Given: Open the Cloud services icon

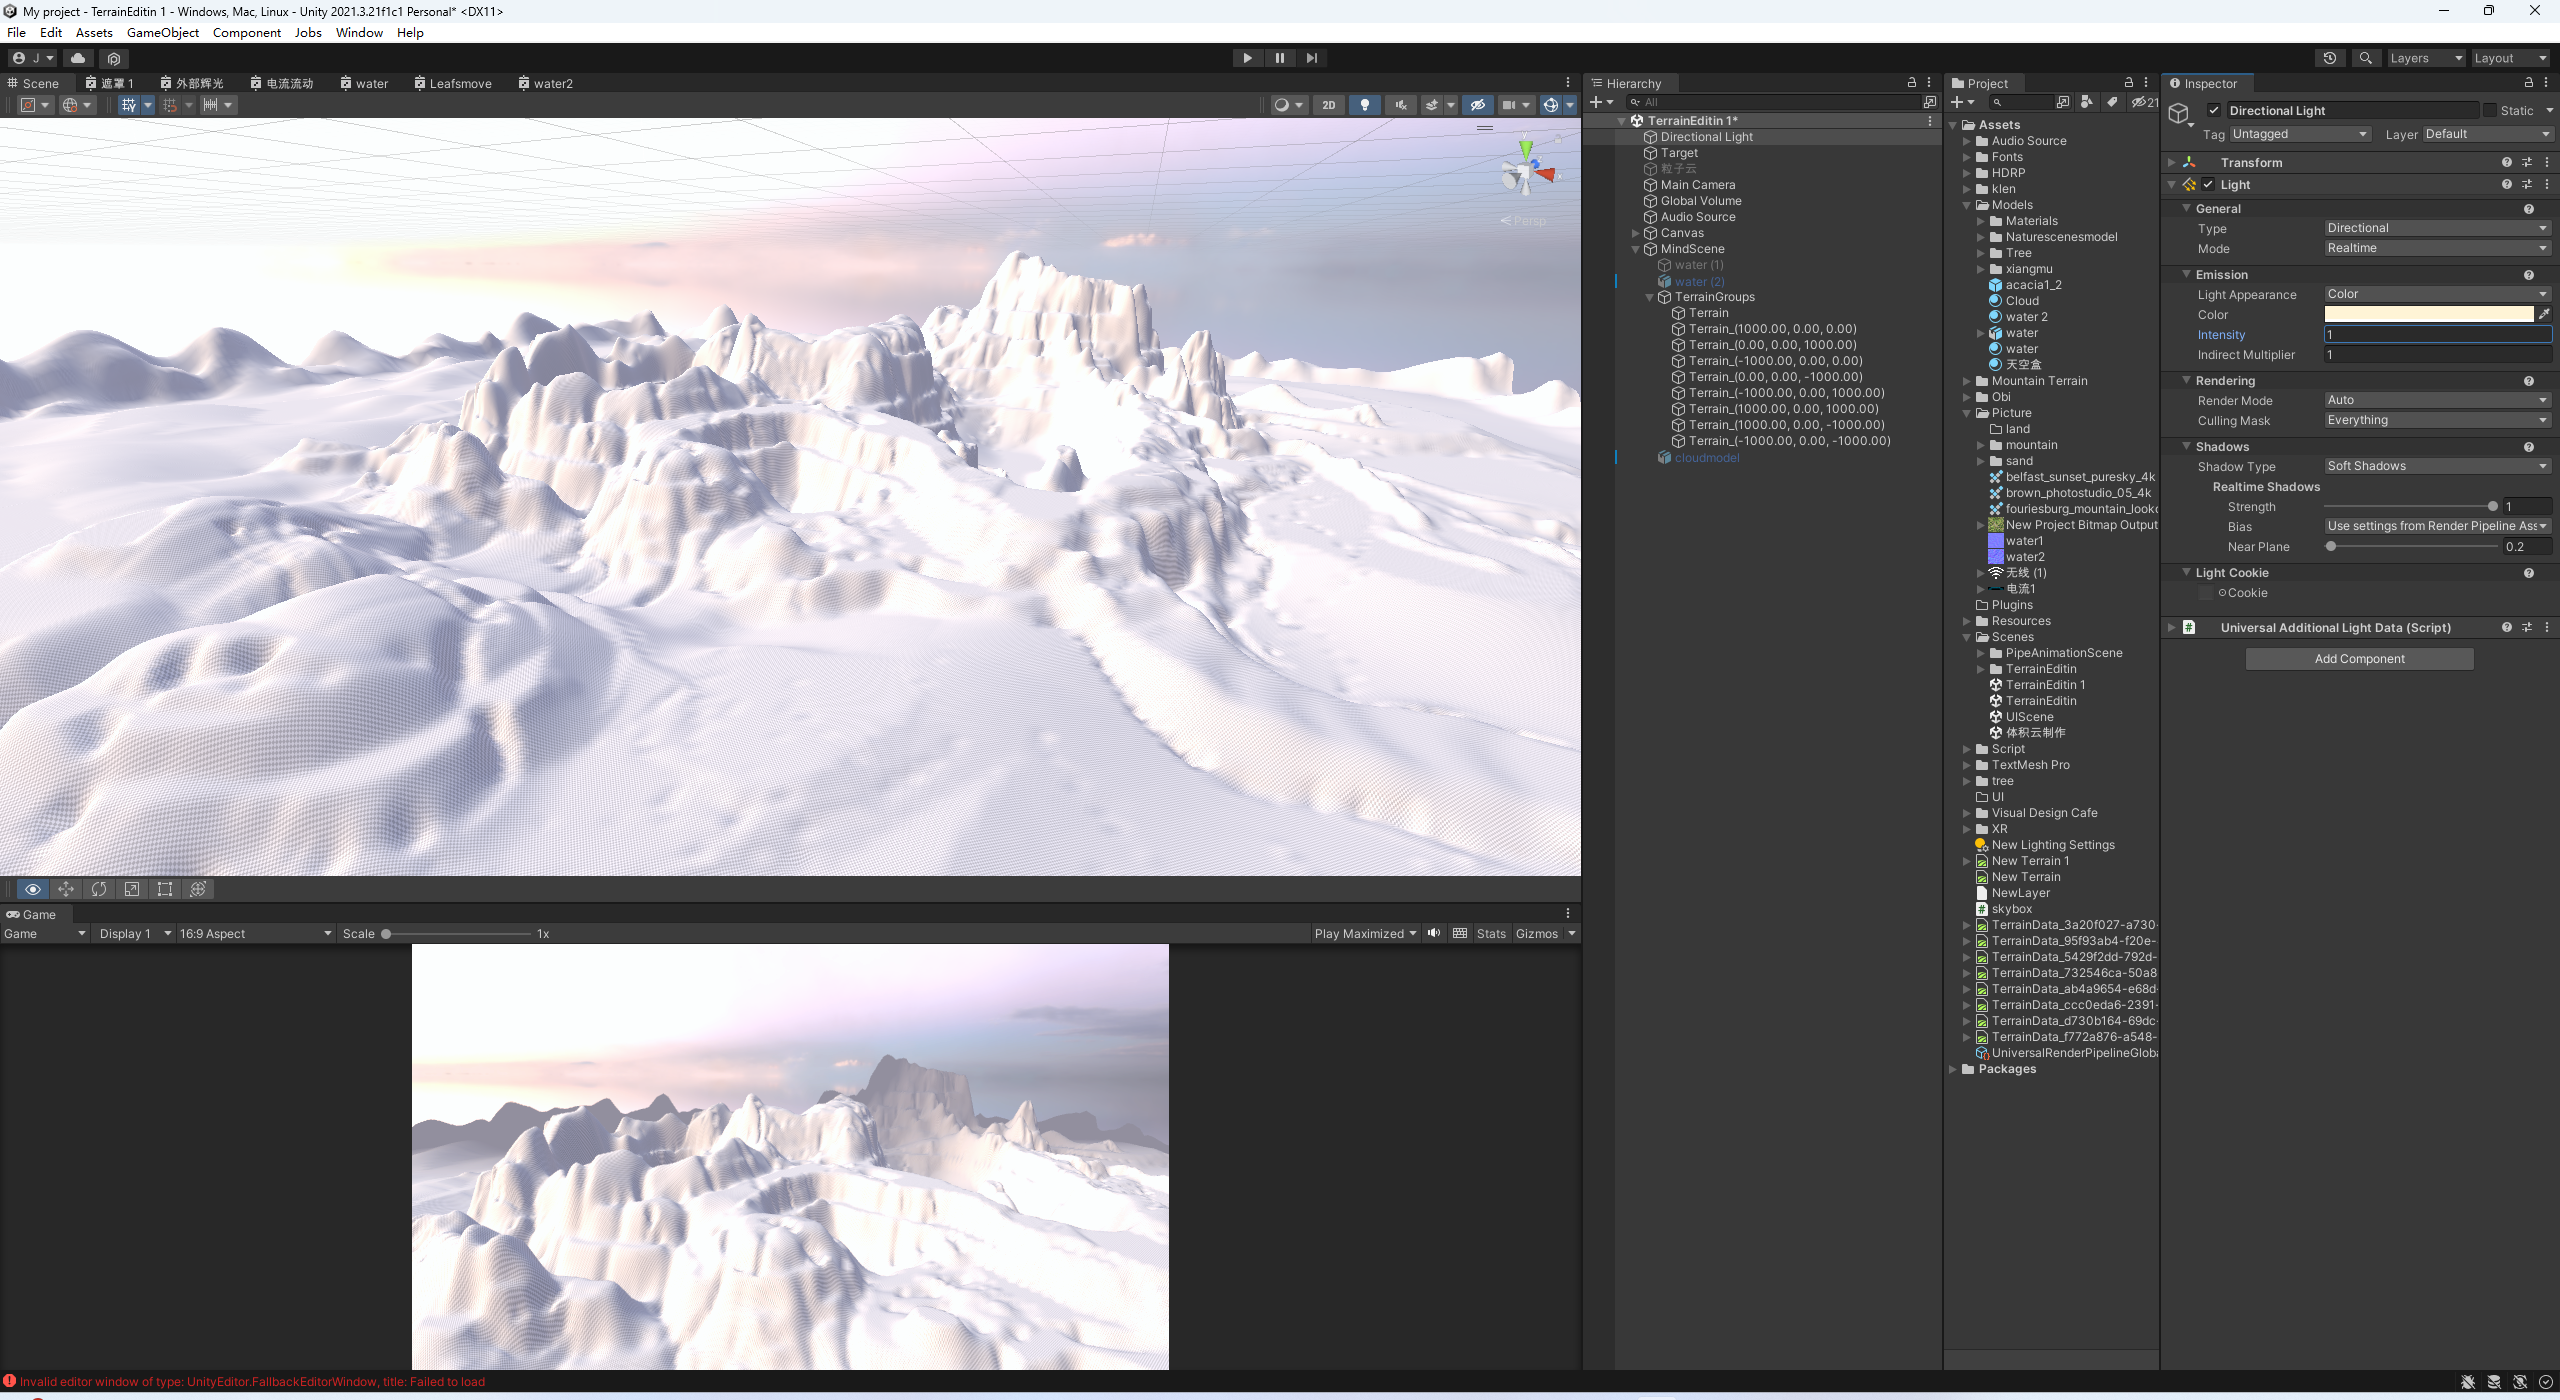Looking at the screenshot, I should [x=78, y=58].
